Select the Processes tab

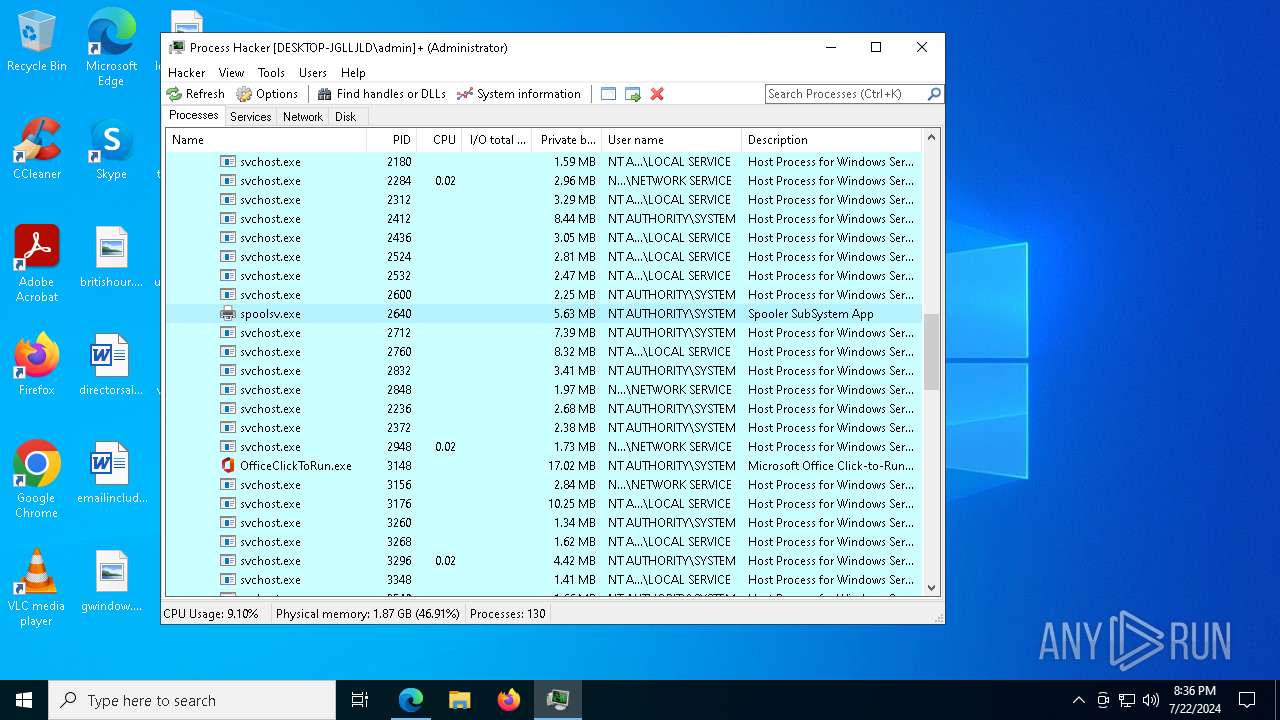coord(194,116)
